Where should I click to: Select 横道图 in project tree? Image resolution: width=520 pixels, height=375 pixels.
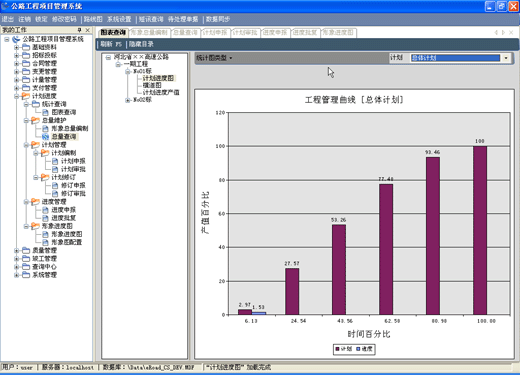coord(152,85)
